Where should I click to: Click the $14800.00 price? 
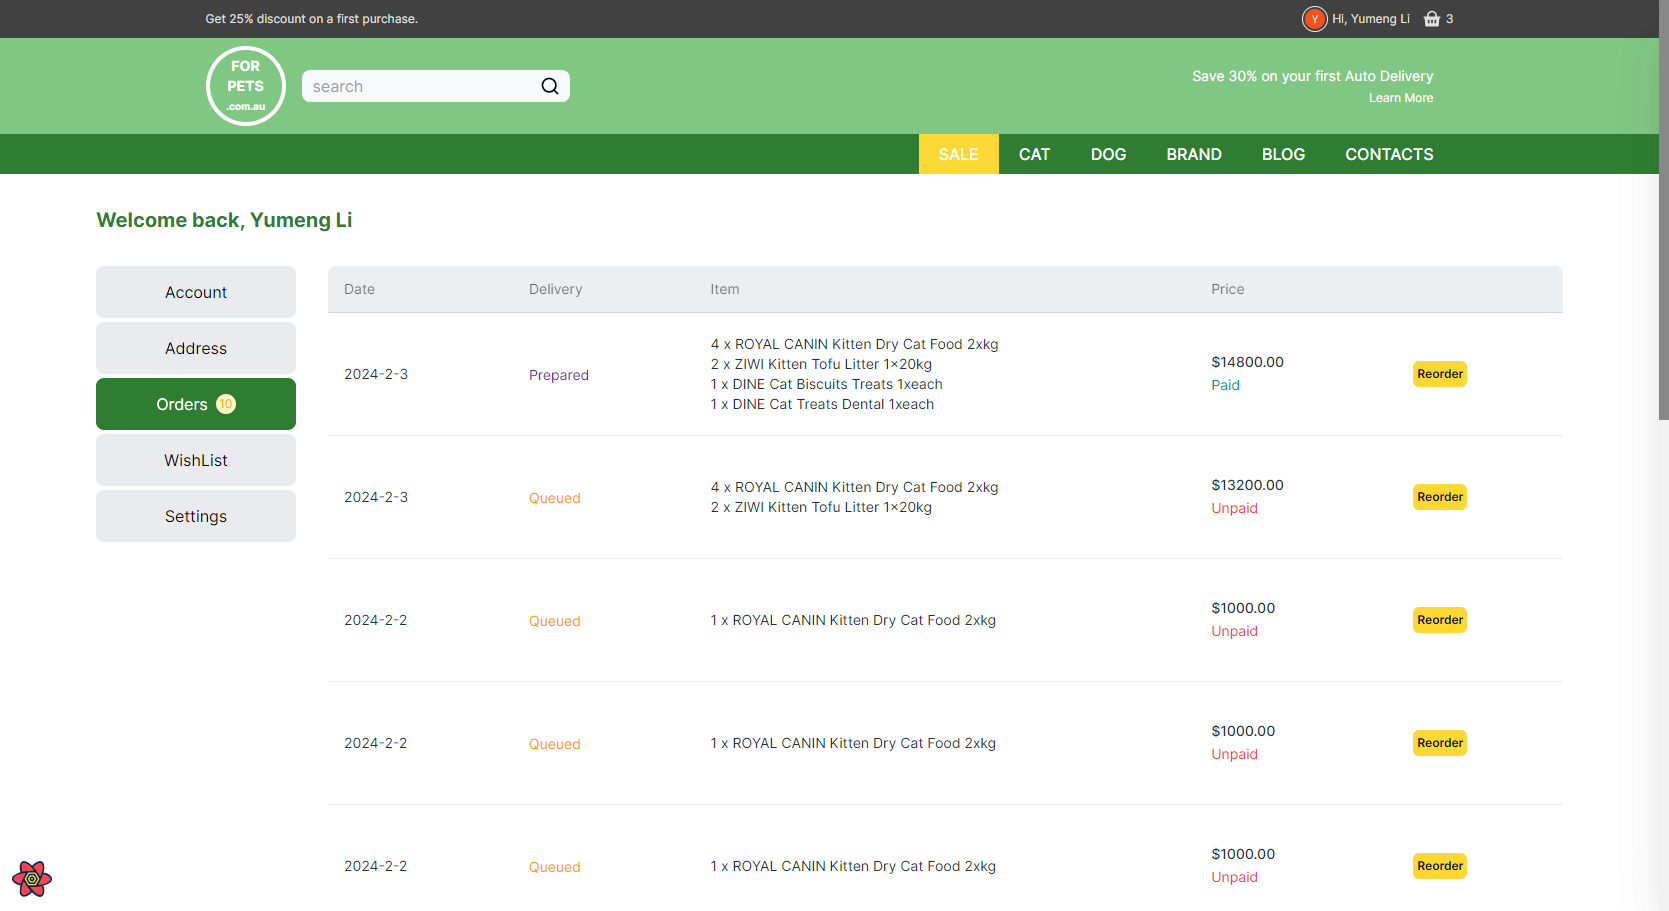click(1247, 362)
